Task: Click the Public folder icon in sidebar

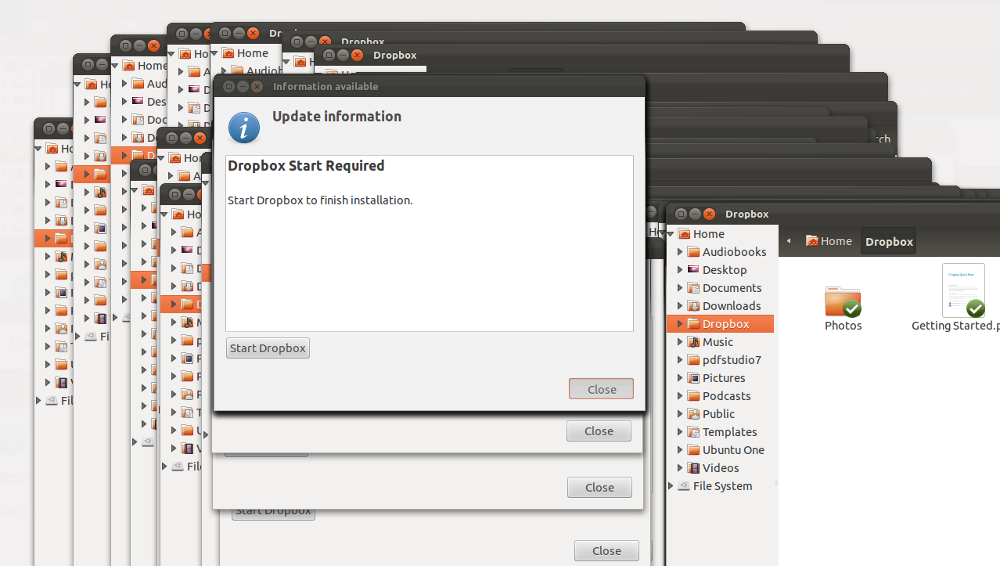Action: [693, 413]
